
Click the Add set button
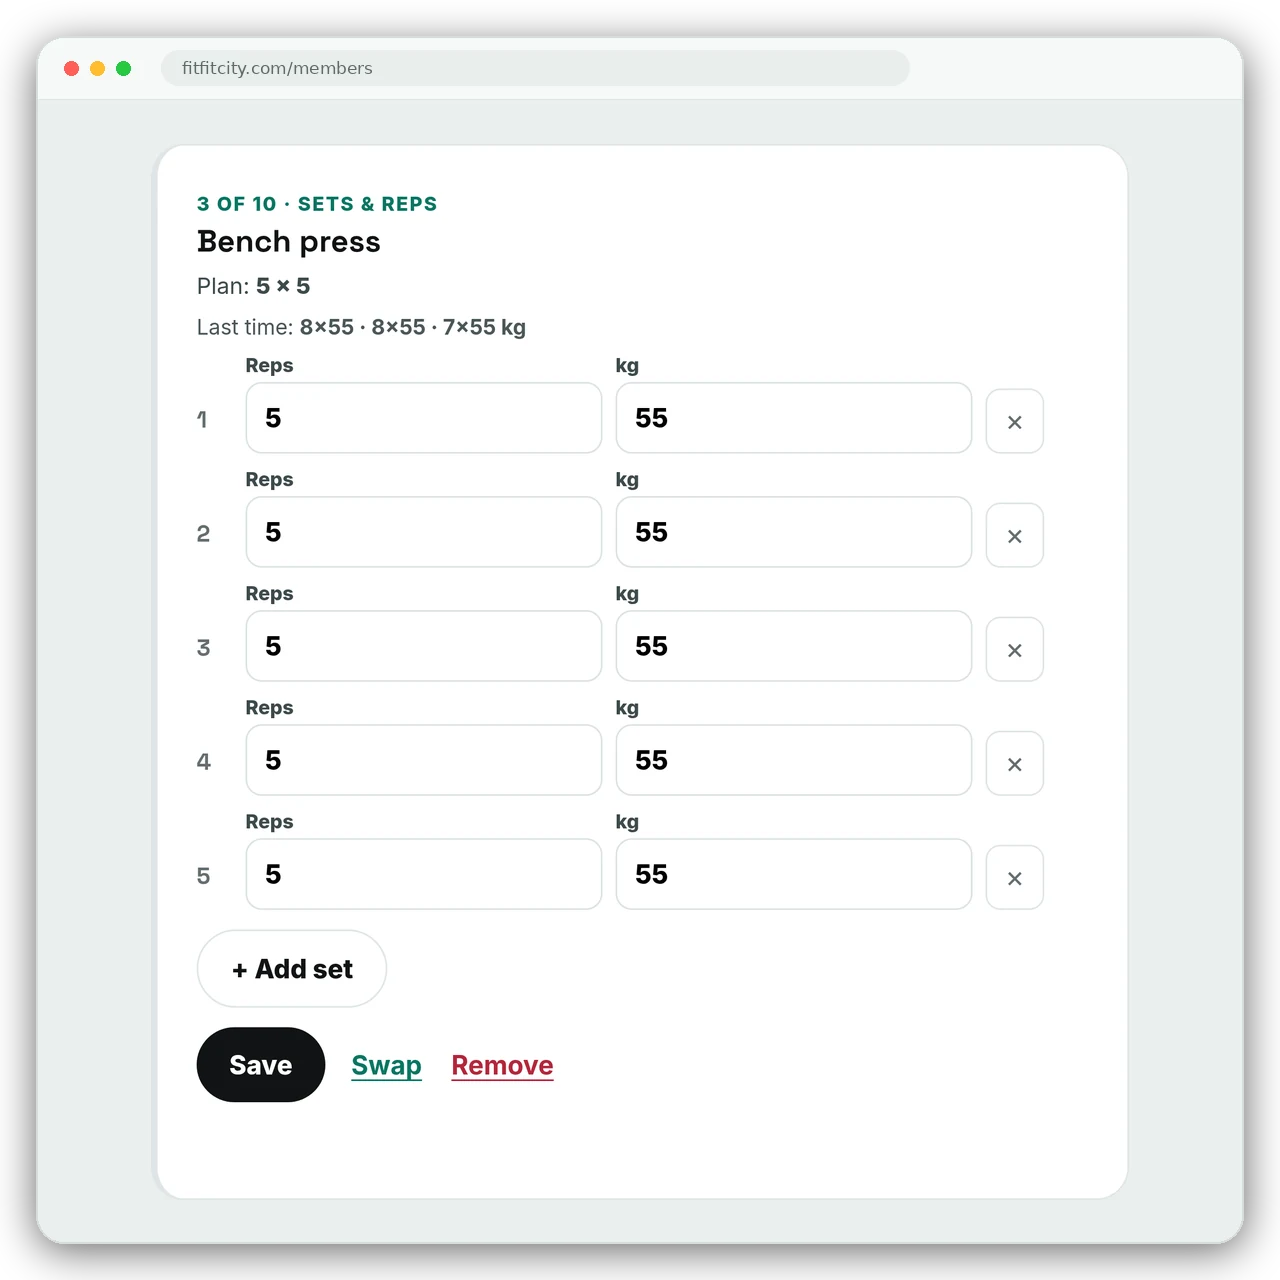292,969
